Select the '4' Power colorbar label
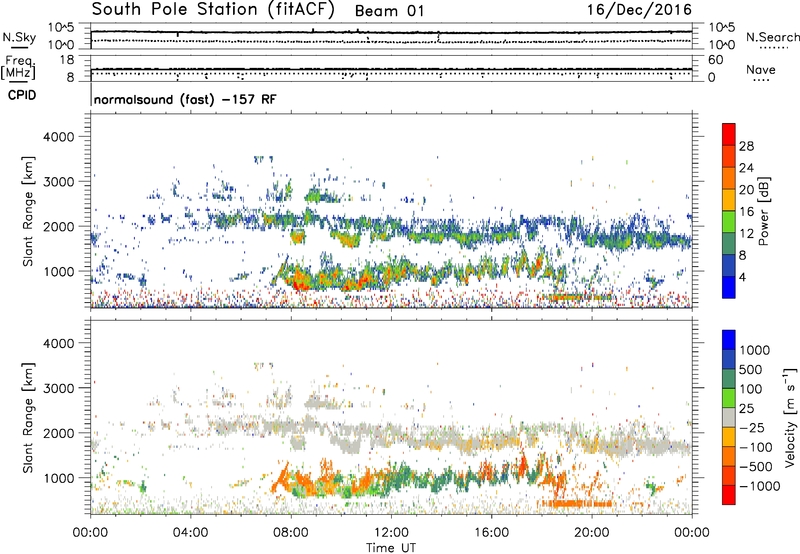 pyautogui.click(x=743, y=278)
